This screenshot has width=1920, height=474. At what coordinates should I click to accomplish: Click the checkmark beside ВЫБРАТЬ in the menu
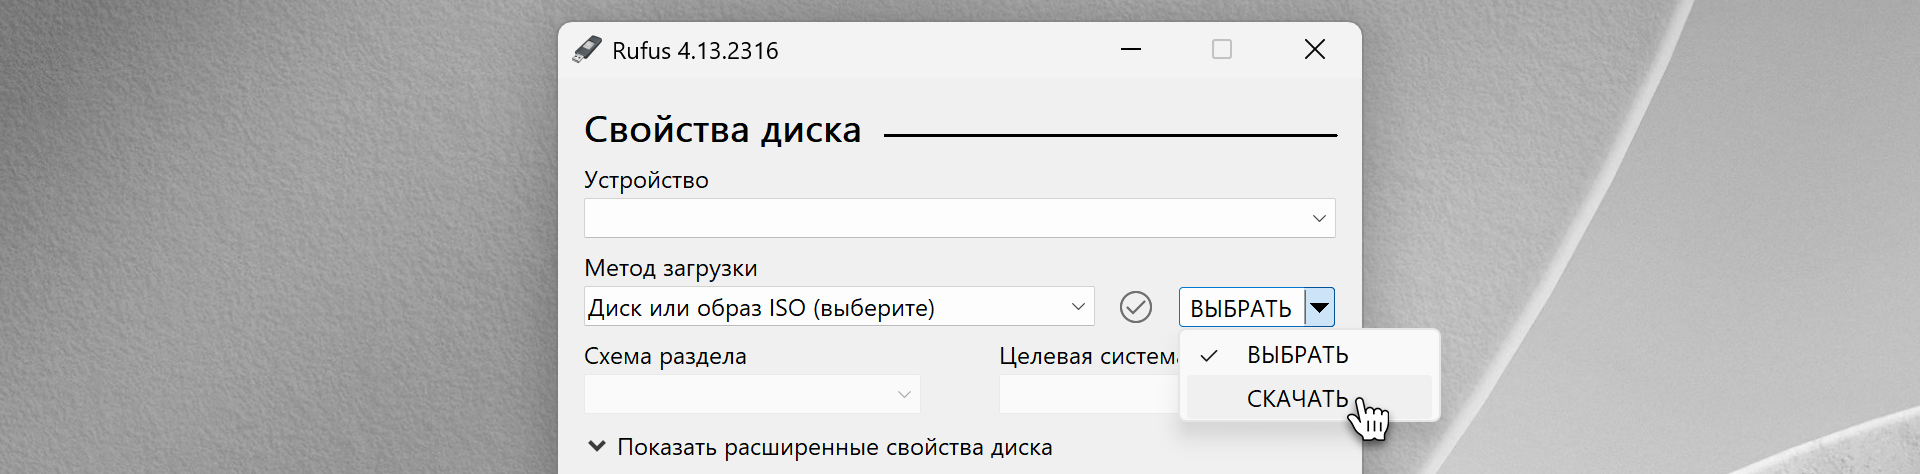pyautogui.click(x=1209, y=356)
